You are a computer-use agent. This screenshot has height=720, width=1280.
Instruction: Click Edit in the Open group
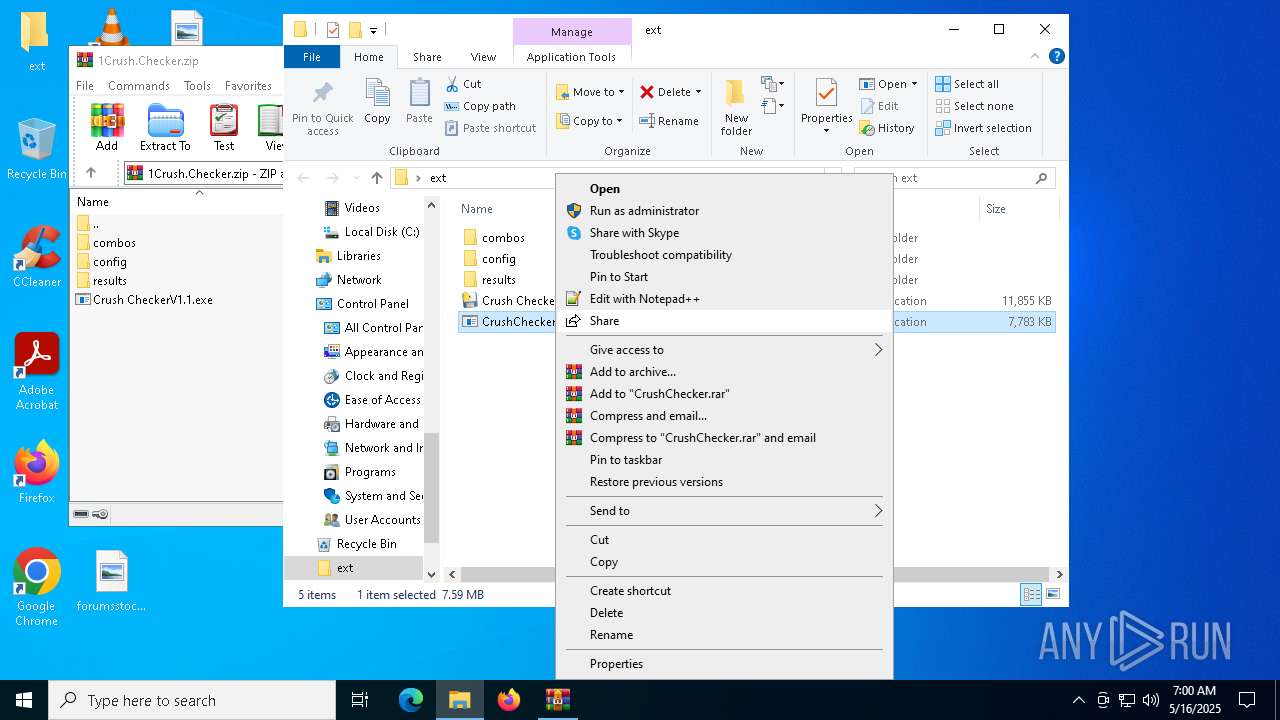pos(878,106)
